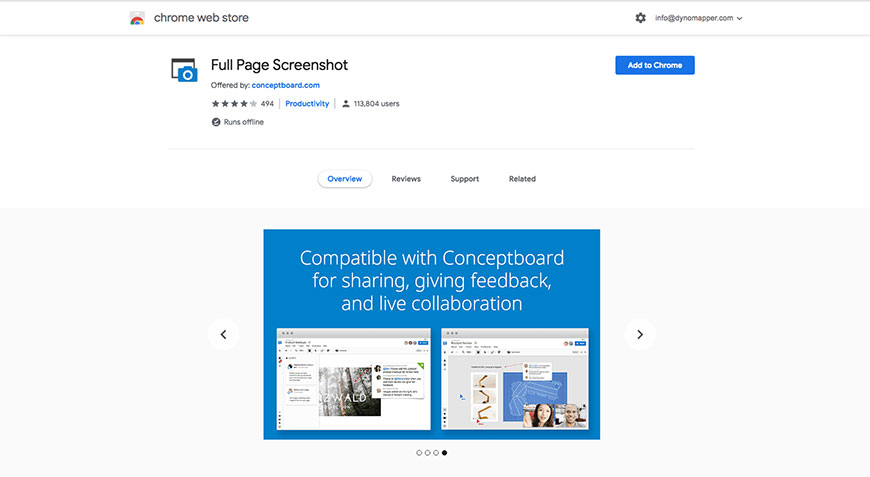Screen dimensions: 870x477
Task: Open the conceptboard.com publisher link
Action: (286, 86)
